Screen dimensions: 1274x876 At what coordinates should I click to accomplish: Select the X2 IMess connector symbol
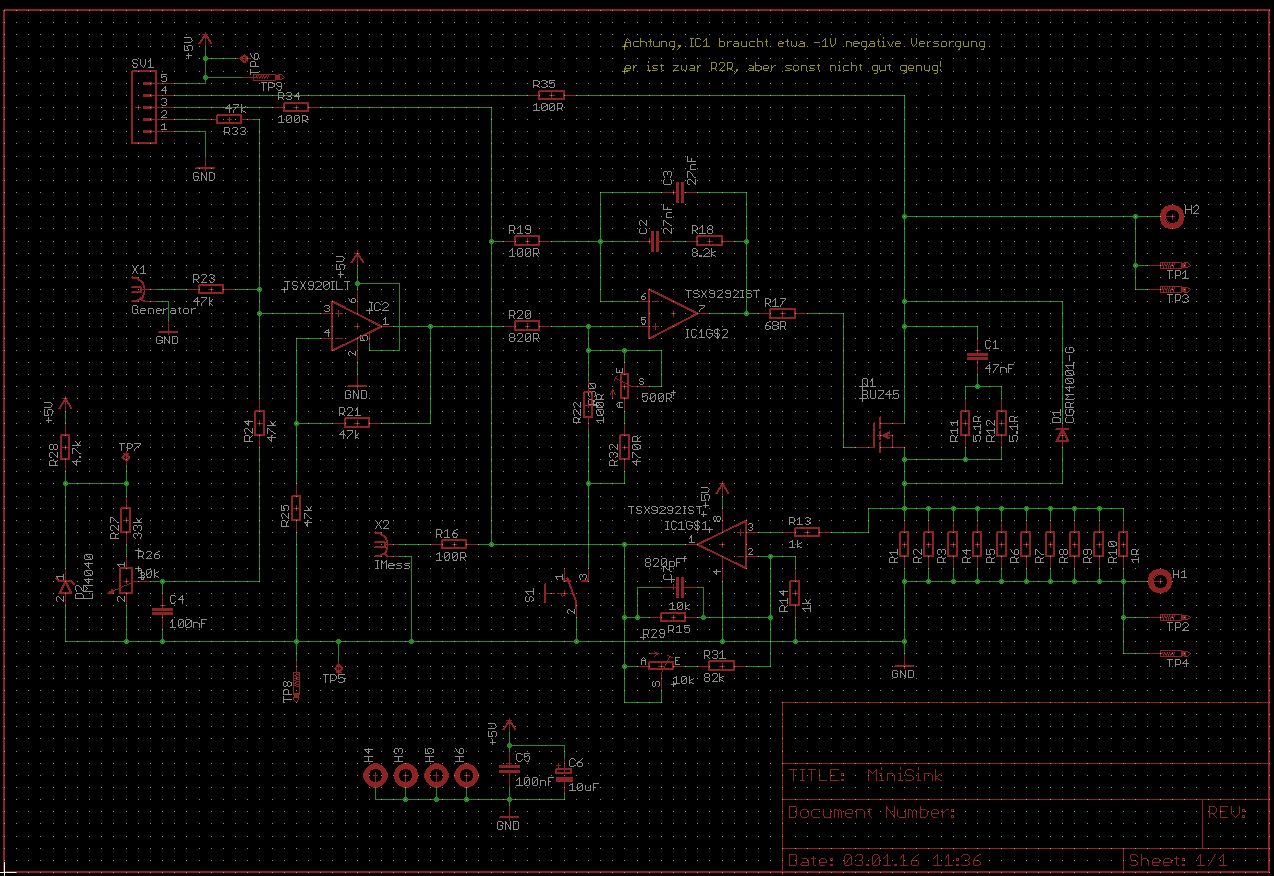[x=381, y=544]
